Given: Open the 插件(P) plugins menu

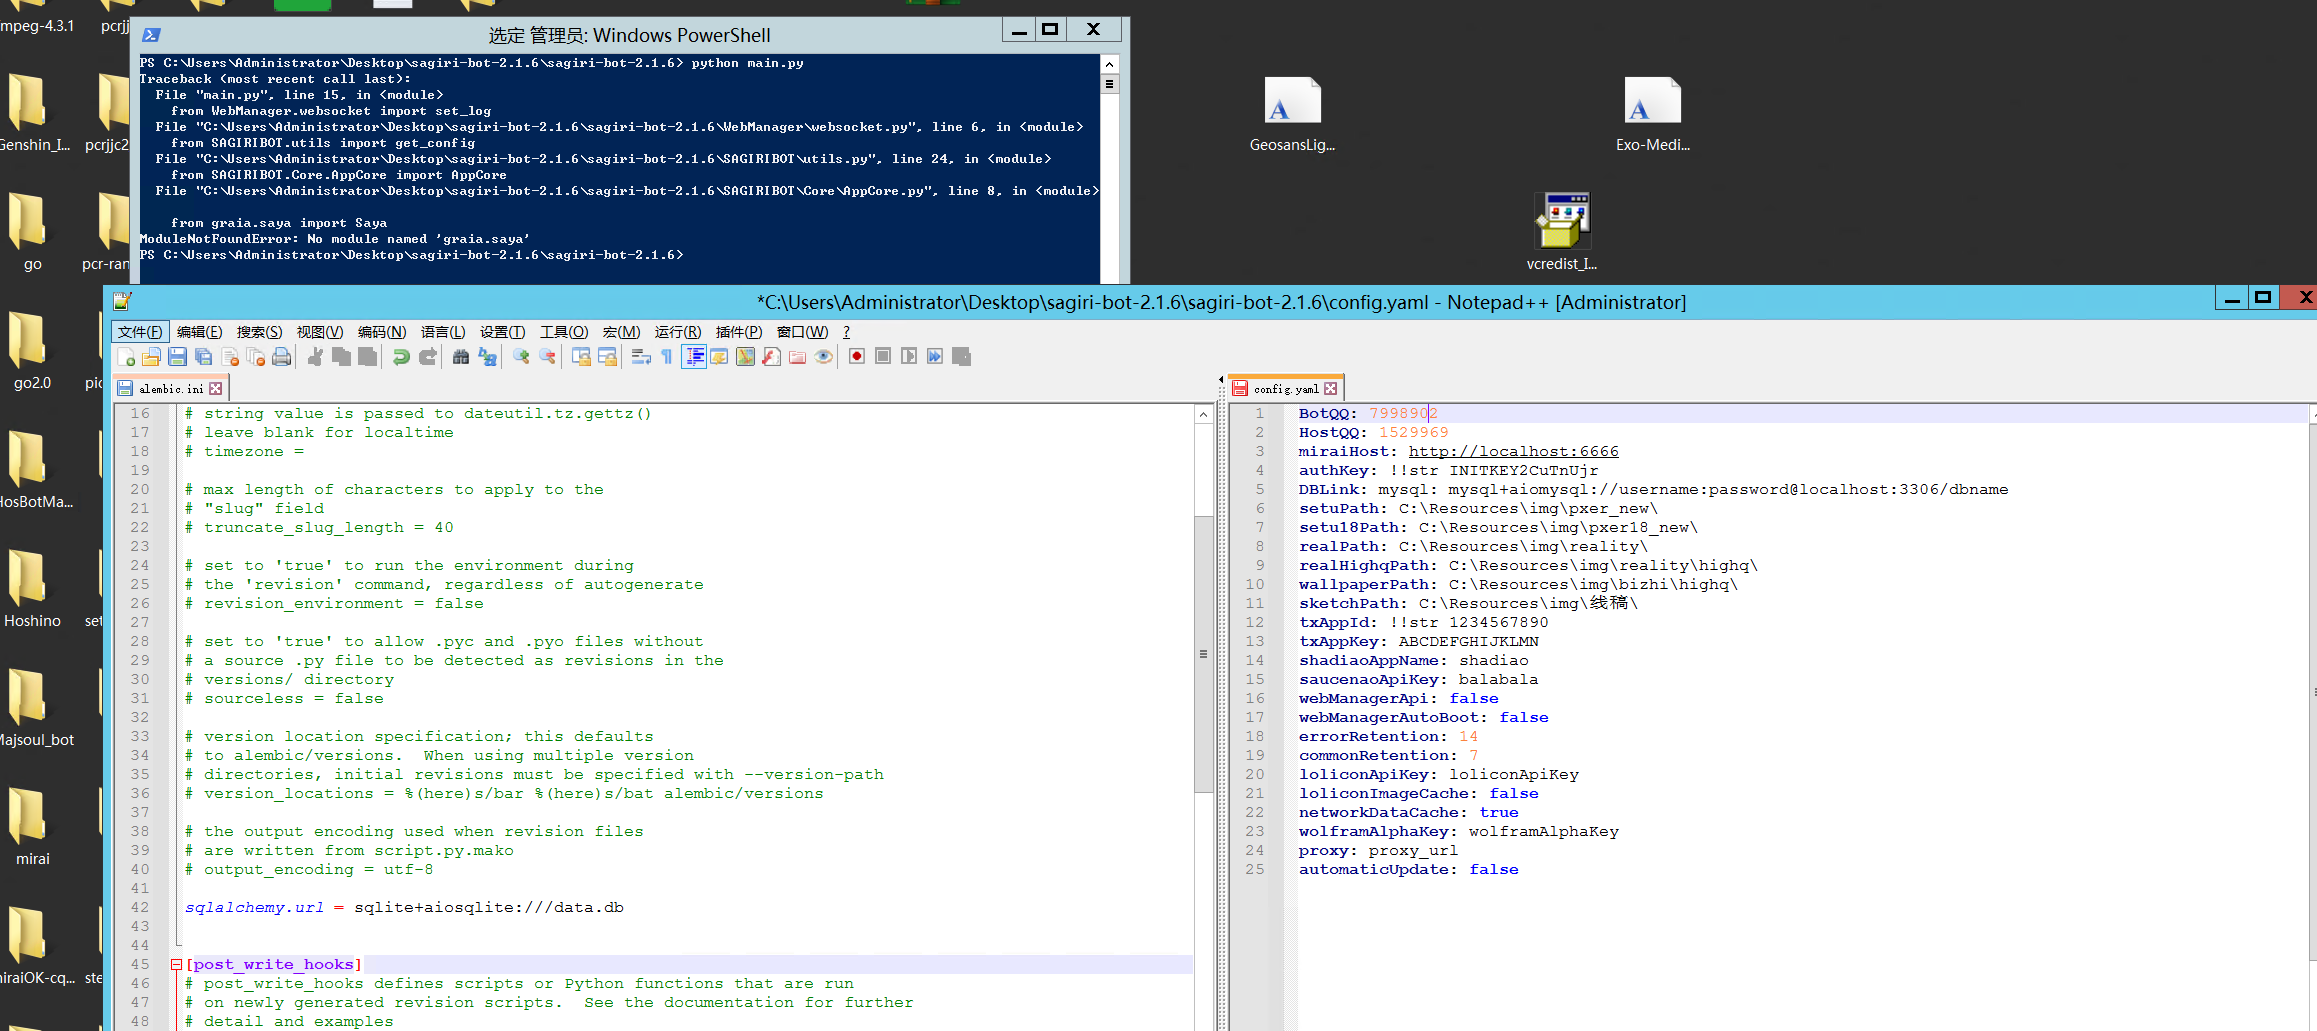Looking at the screenshot, I should click(x=739, y=332).
